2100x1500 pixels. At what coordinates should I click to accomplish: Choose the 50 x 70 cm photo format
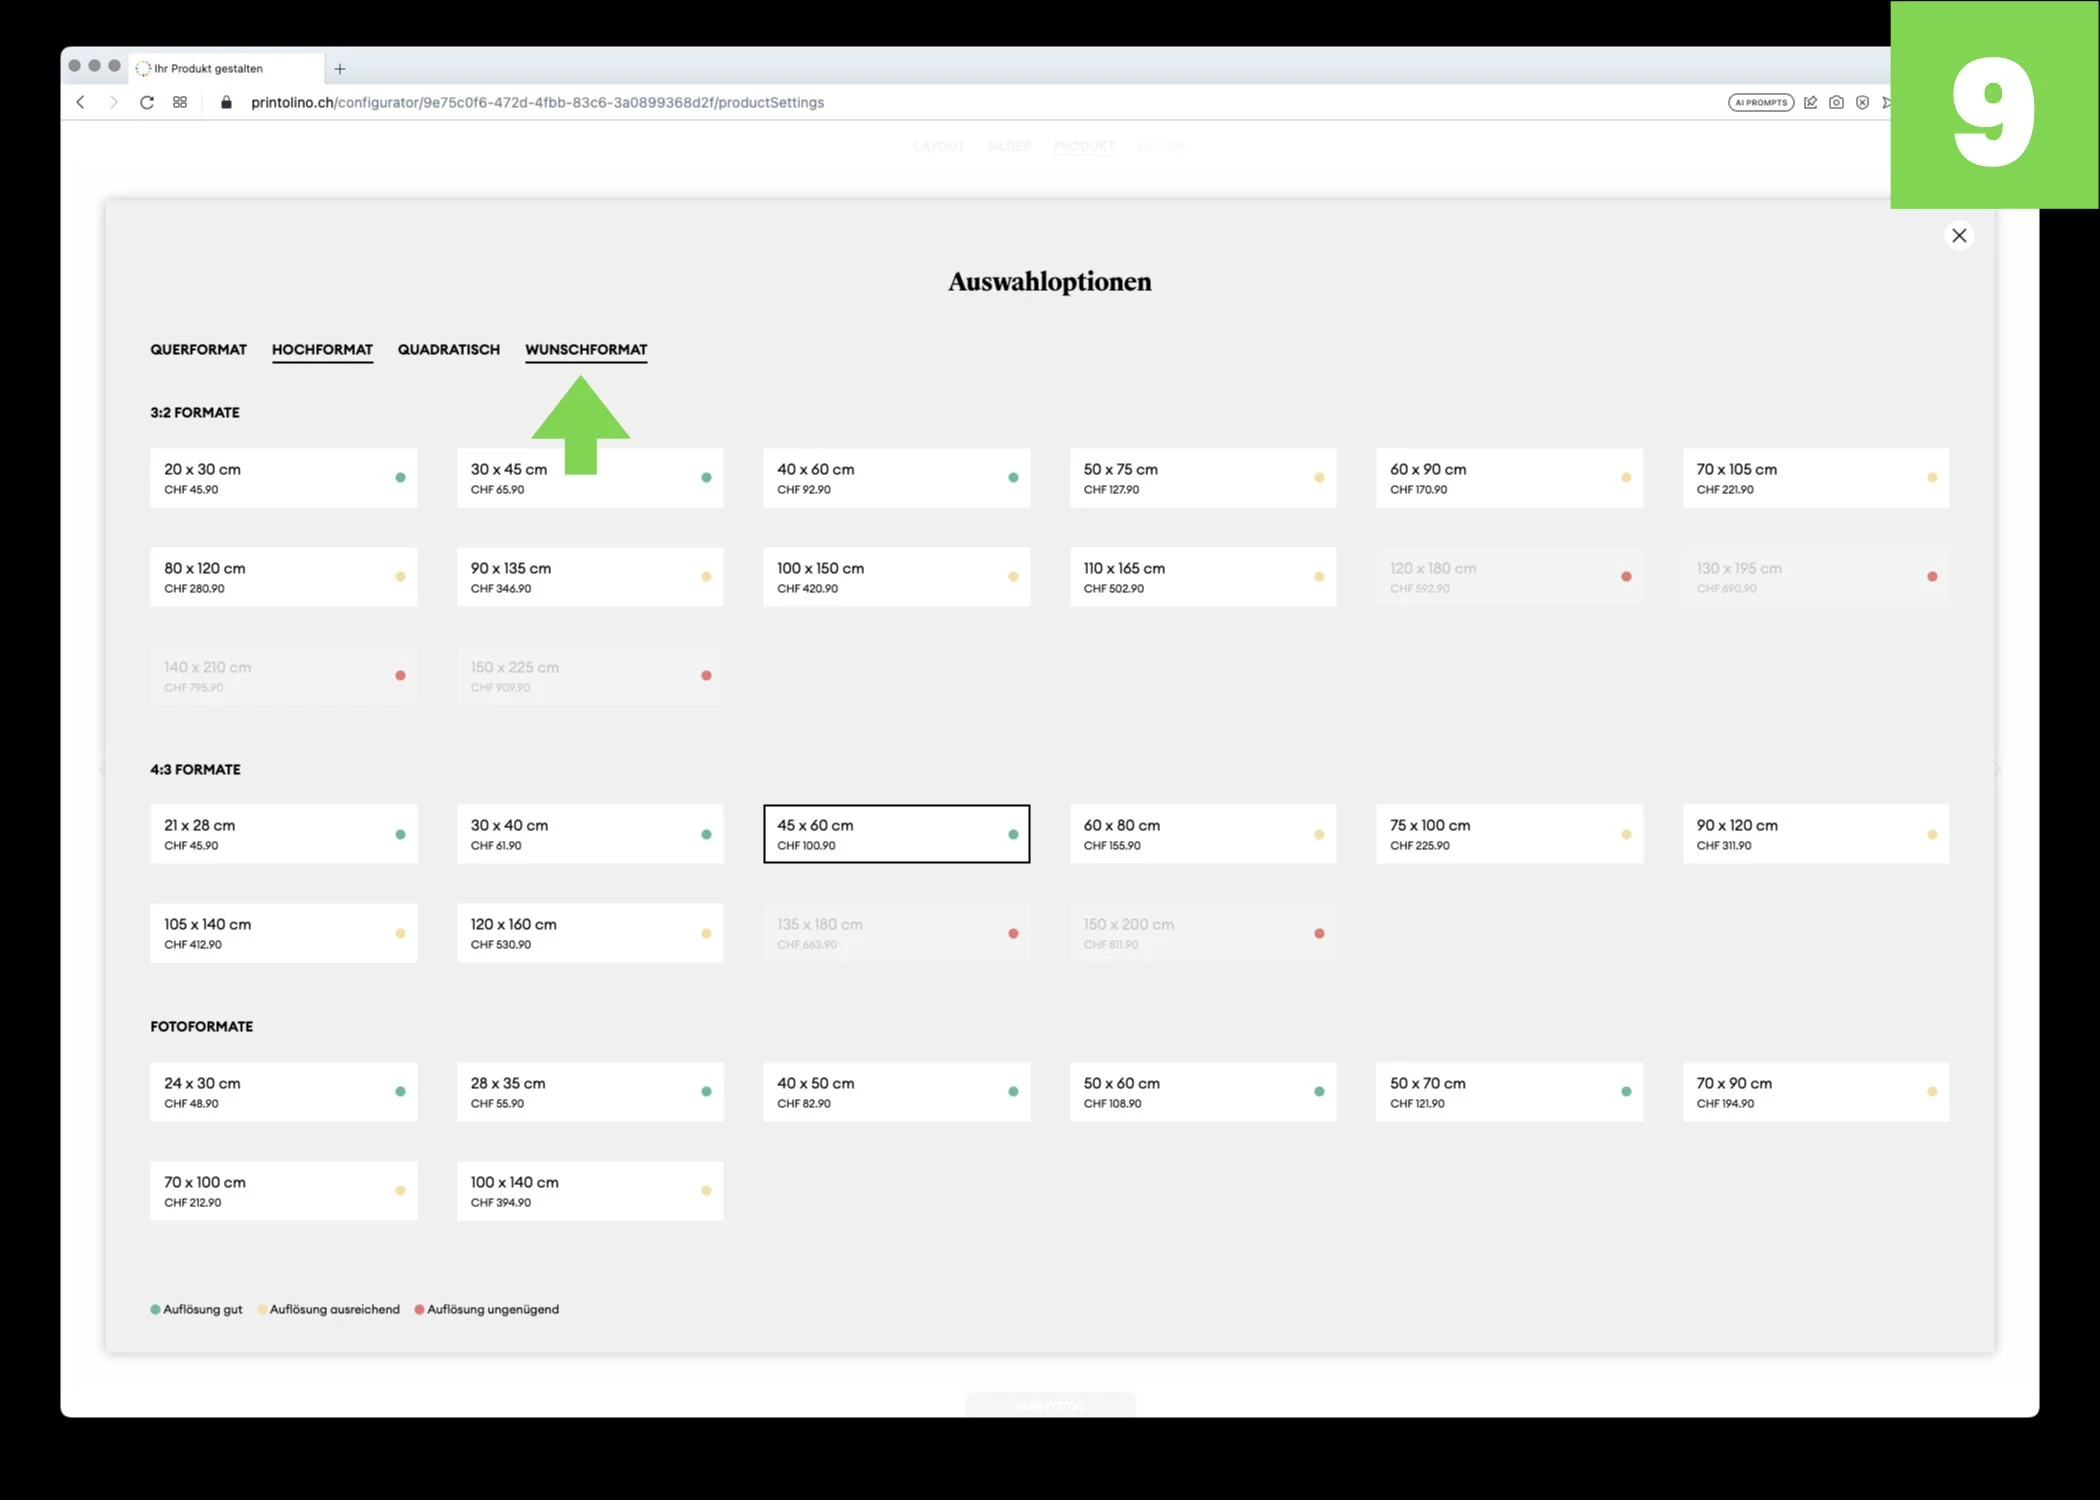coord(1508,1092)
